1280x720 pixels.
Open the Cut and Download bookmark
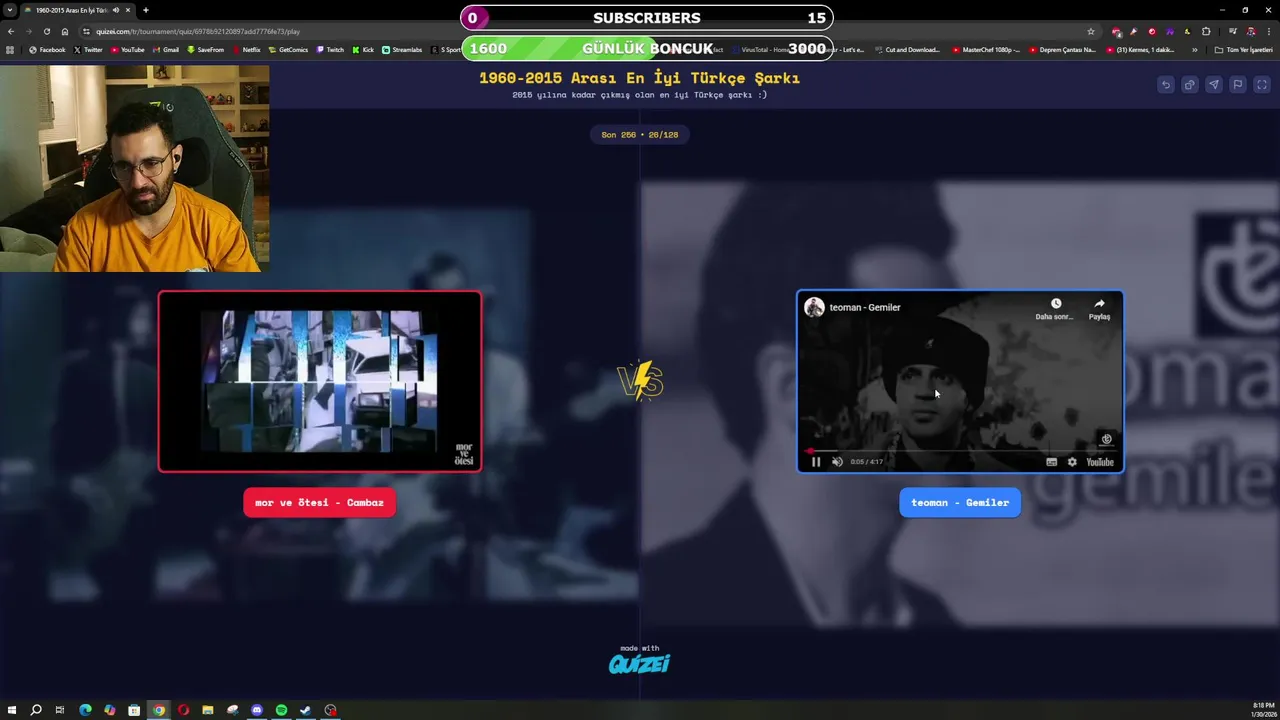pos(907,49)
